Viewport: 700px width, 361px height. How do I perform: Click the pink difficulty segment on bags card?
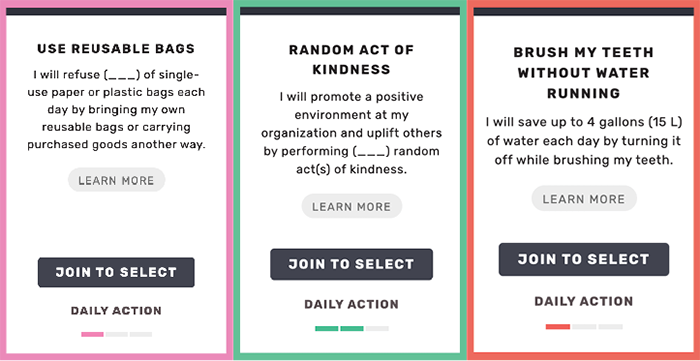tap(92, 334)
